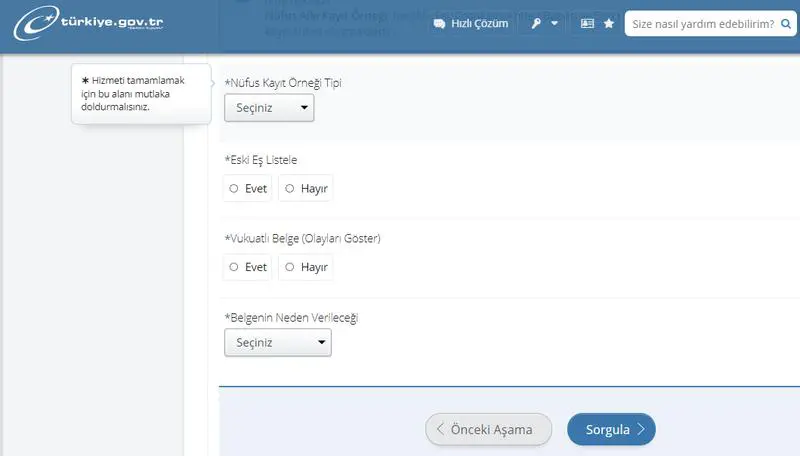Viewport: 800px width, 456px height.
Task: Click the favorites star icon
Action: (x=609, y=23)
